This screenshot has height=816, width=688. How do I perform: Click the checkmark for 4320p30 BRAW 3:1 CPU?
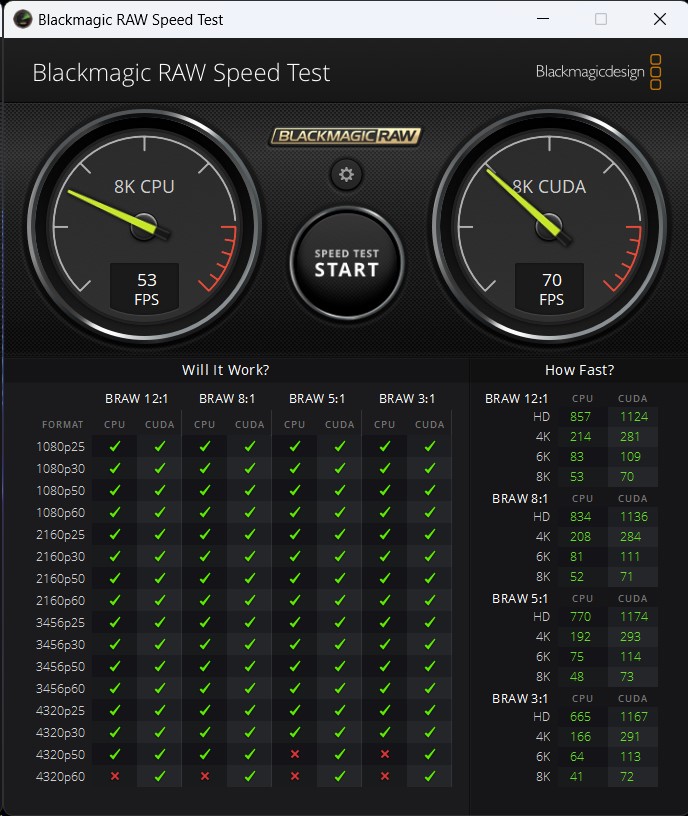click(x=385, y=732)
